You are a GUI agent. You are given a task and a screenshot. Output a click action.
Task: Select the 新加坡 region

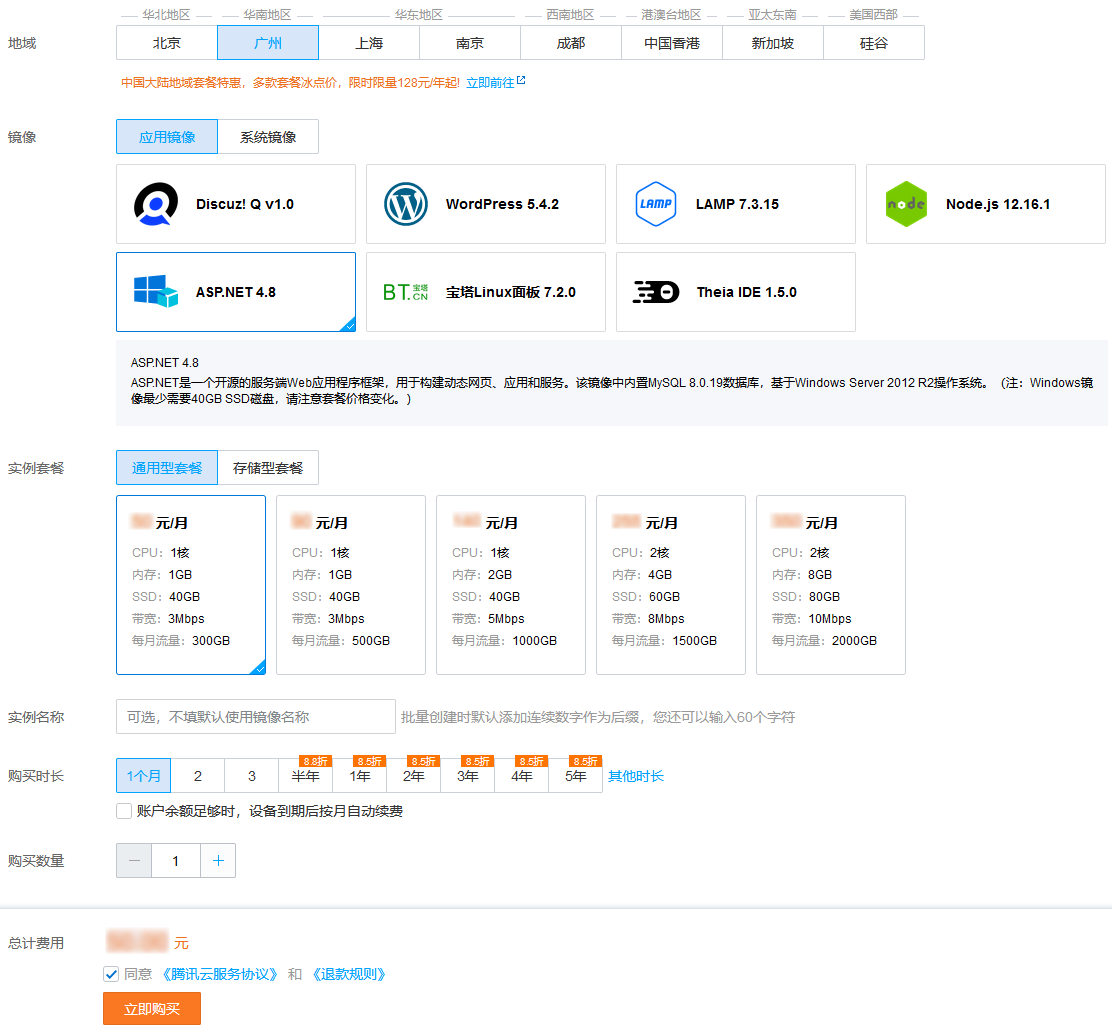773,43
